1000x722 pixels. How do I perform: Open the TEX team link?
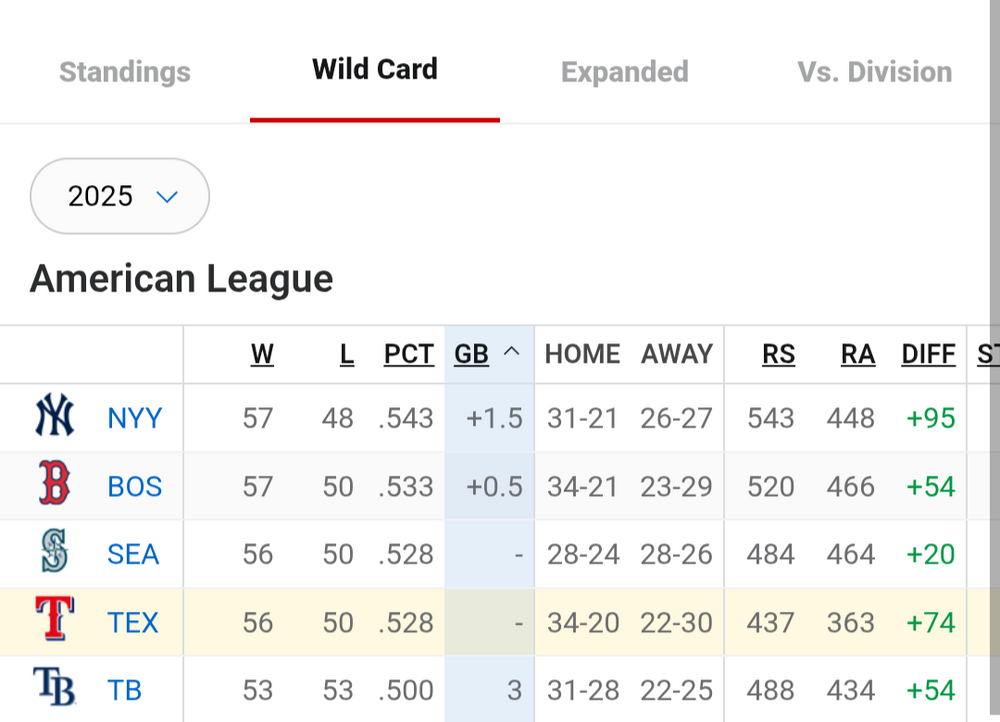point(133,622)
